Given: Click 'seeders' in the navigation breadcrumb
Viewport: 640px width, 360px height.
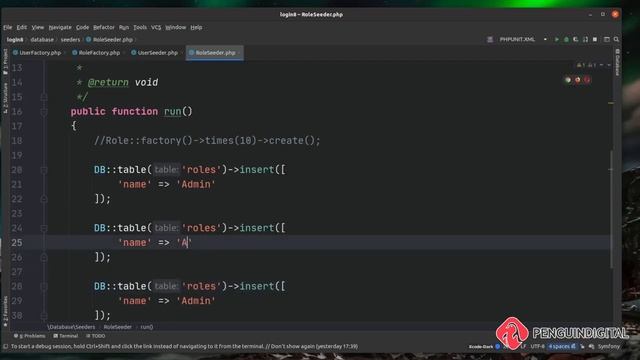Looking at the screenshot, I should point(70,40).
